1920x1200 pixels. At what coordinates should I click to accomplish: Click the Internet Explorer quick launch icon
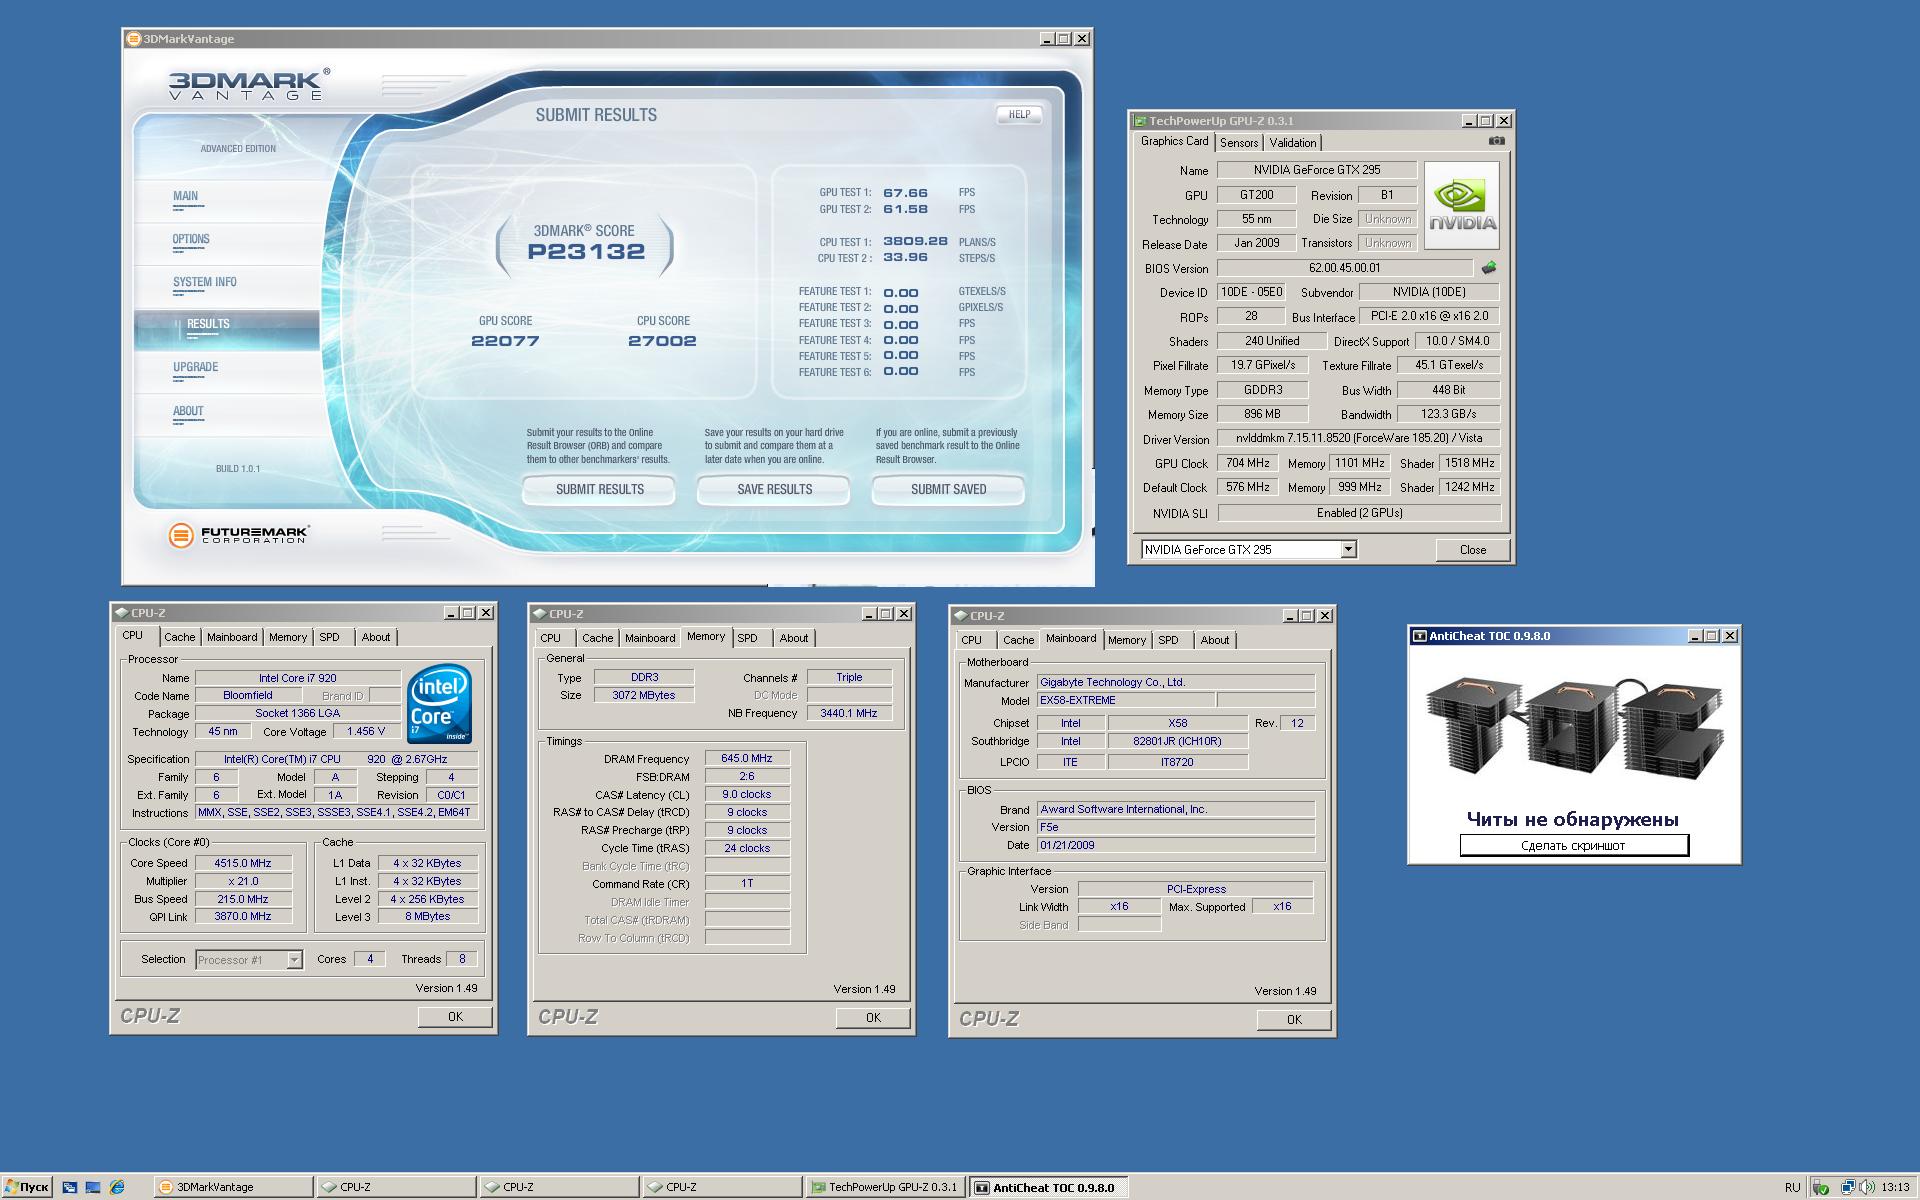click(x=117, y=1187)
